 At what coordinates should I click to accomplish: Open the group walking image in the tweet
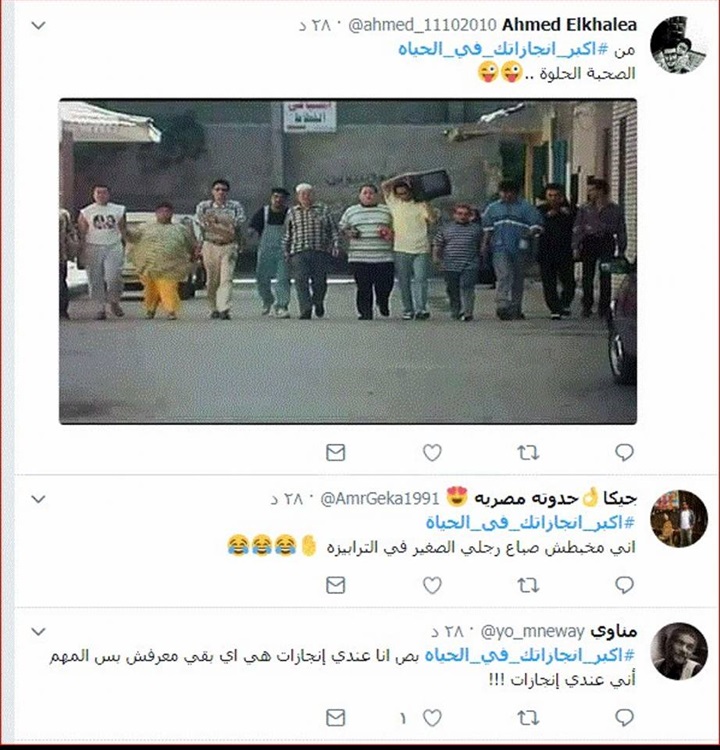point(348,261)
